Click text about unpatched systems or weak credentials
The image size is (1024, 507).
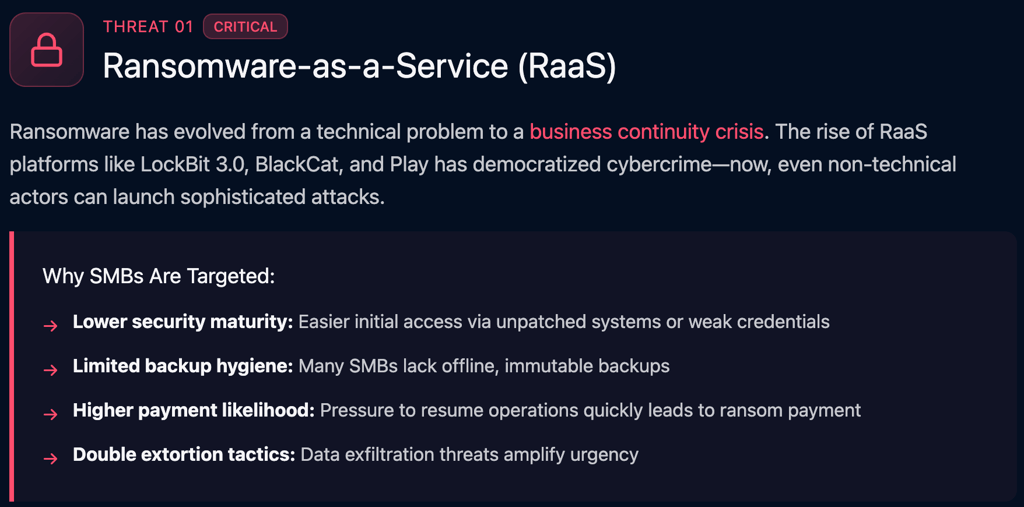click(x=564, y=322)
